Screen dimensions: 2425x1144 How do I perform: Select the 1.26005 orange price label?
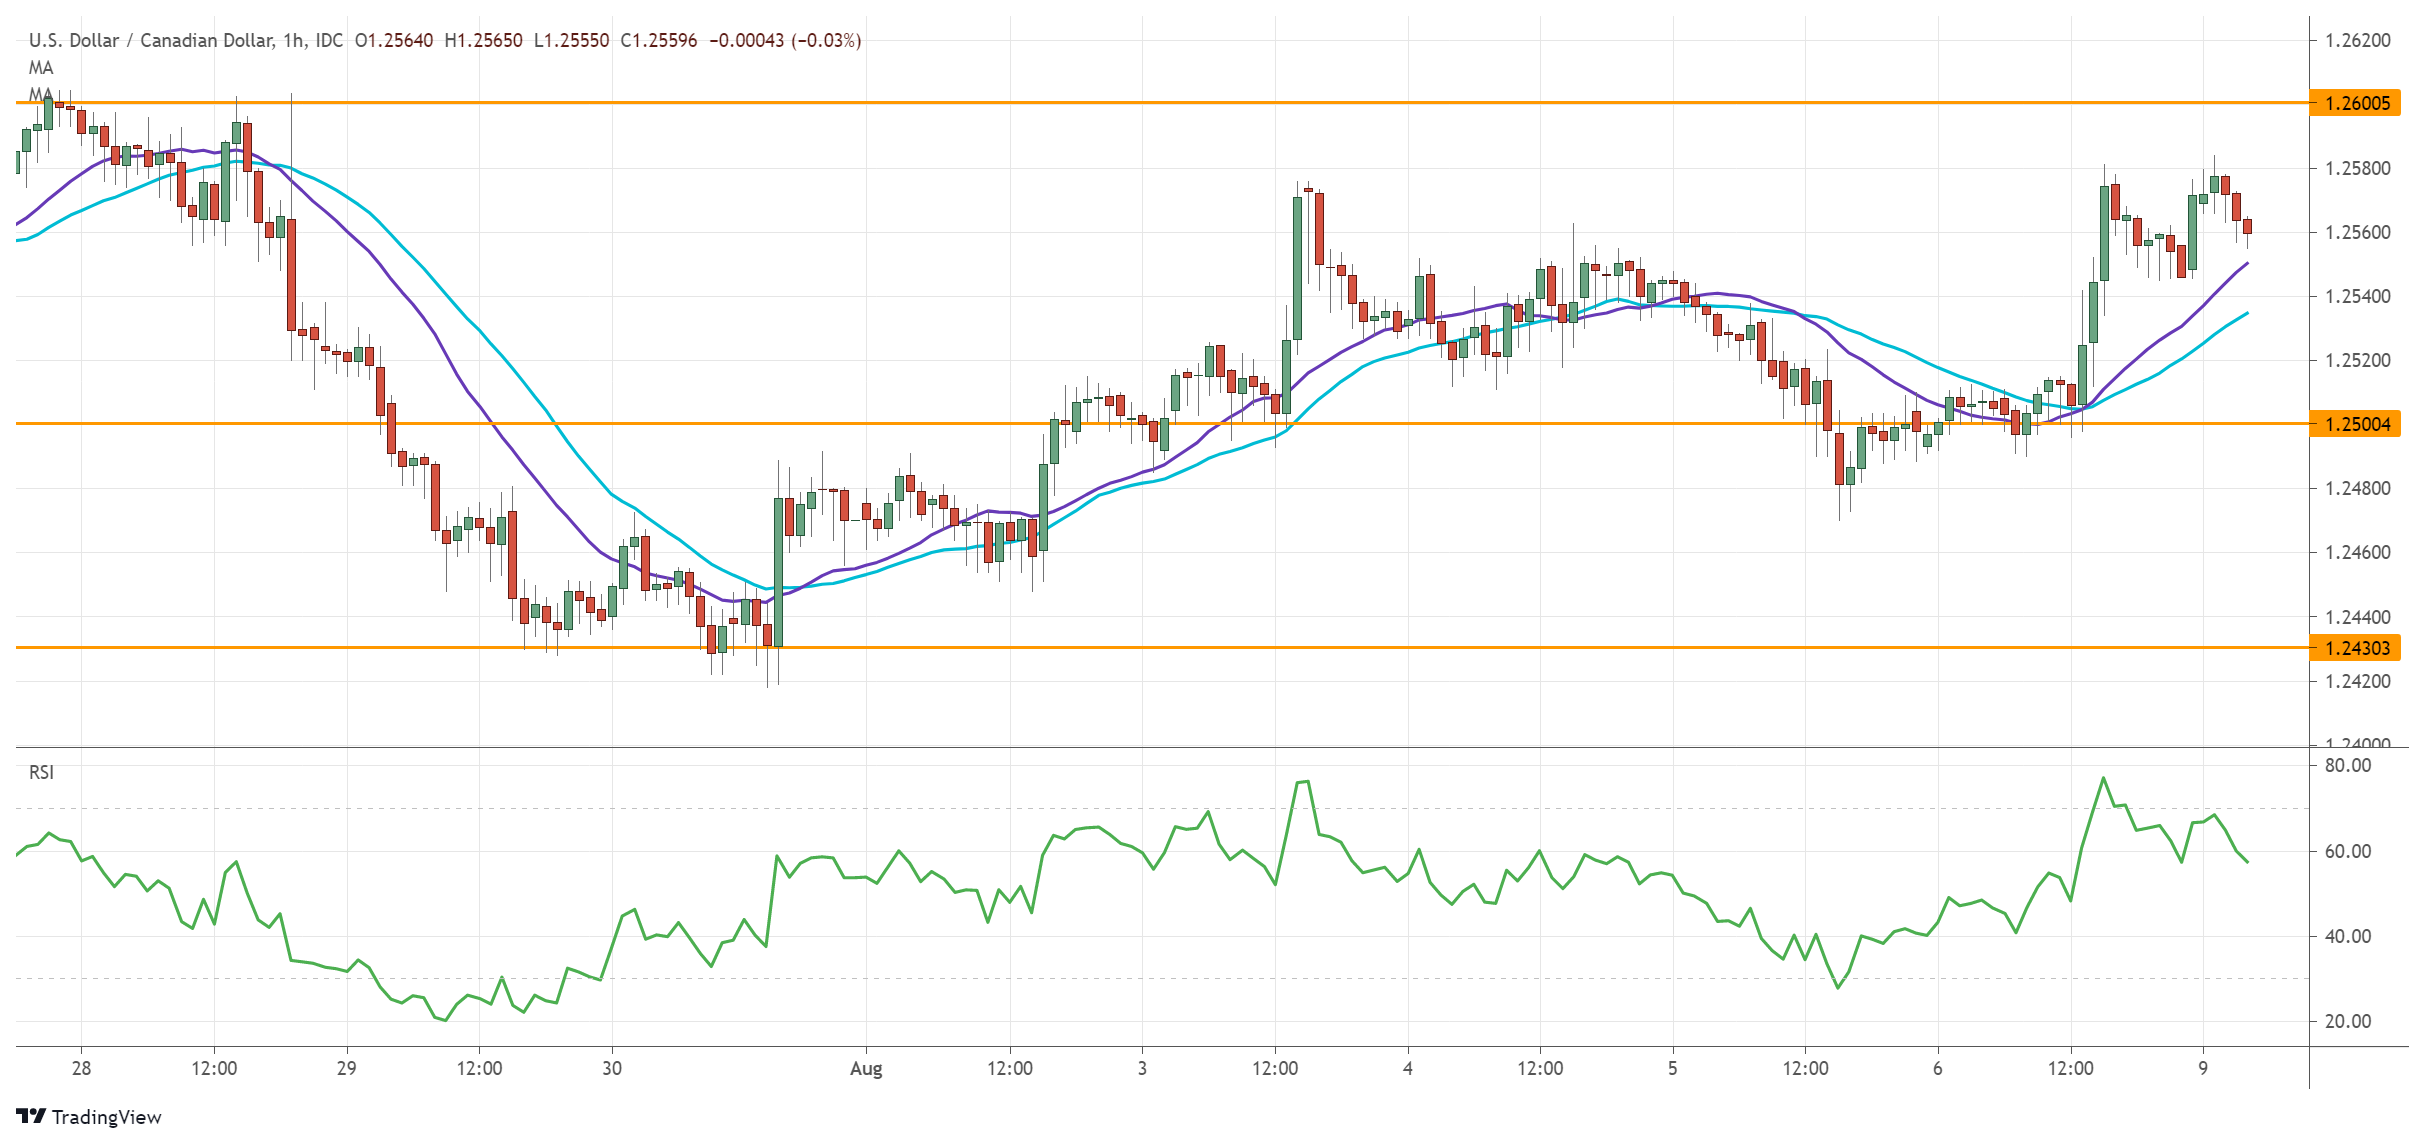click(2356, 103)
